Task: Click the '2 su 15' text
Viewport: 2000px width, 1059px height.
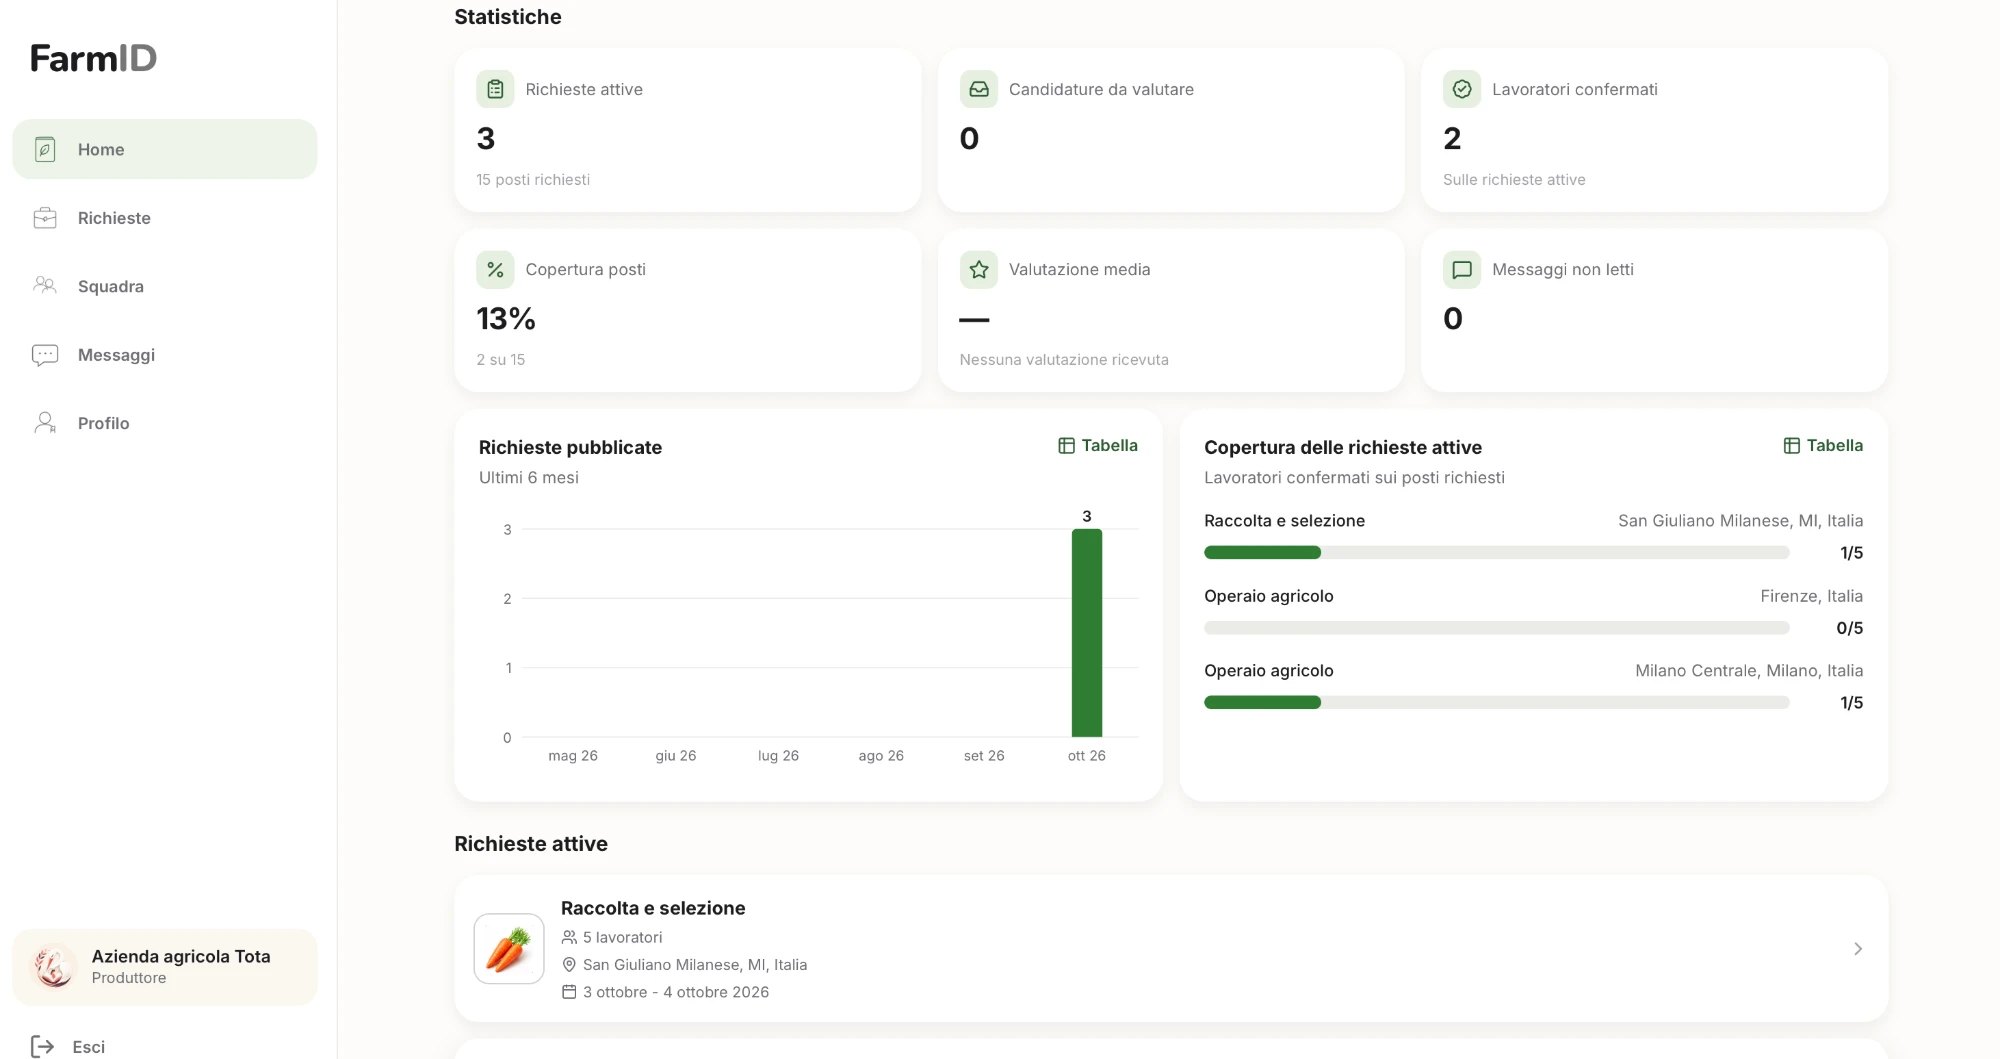Action: [x=501, y=360]
